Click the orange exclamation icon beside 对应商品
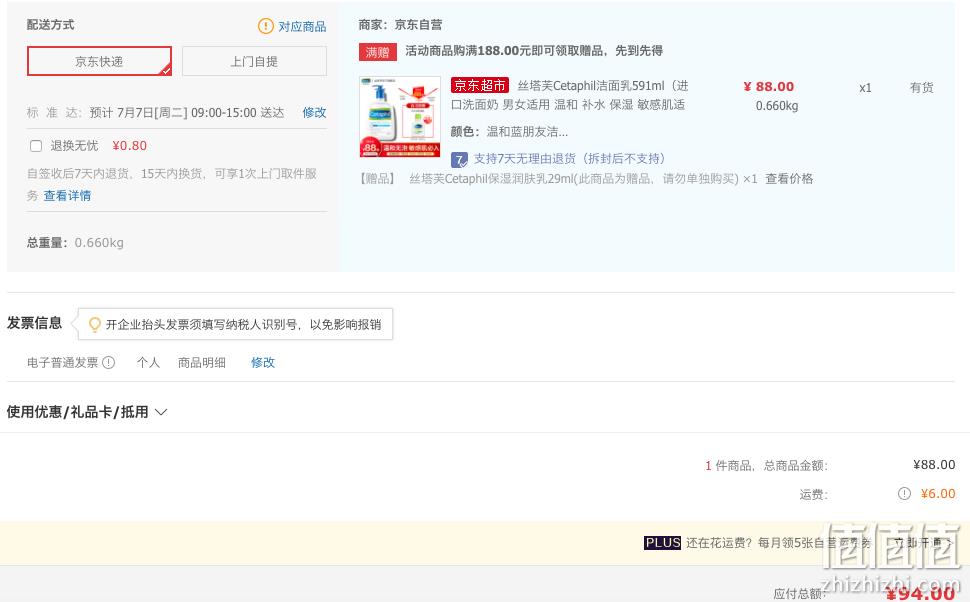The height and width of the screenshot is (602, 970). (265, 26)
